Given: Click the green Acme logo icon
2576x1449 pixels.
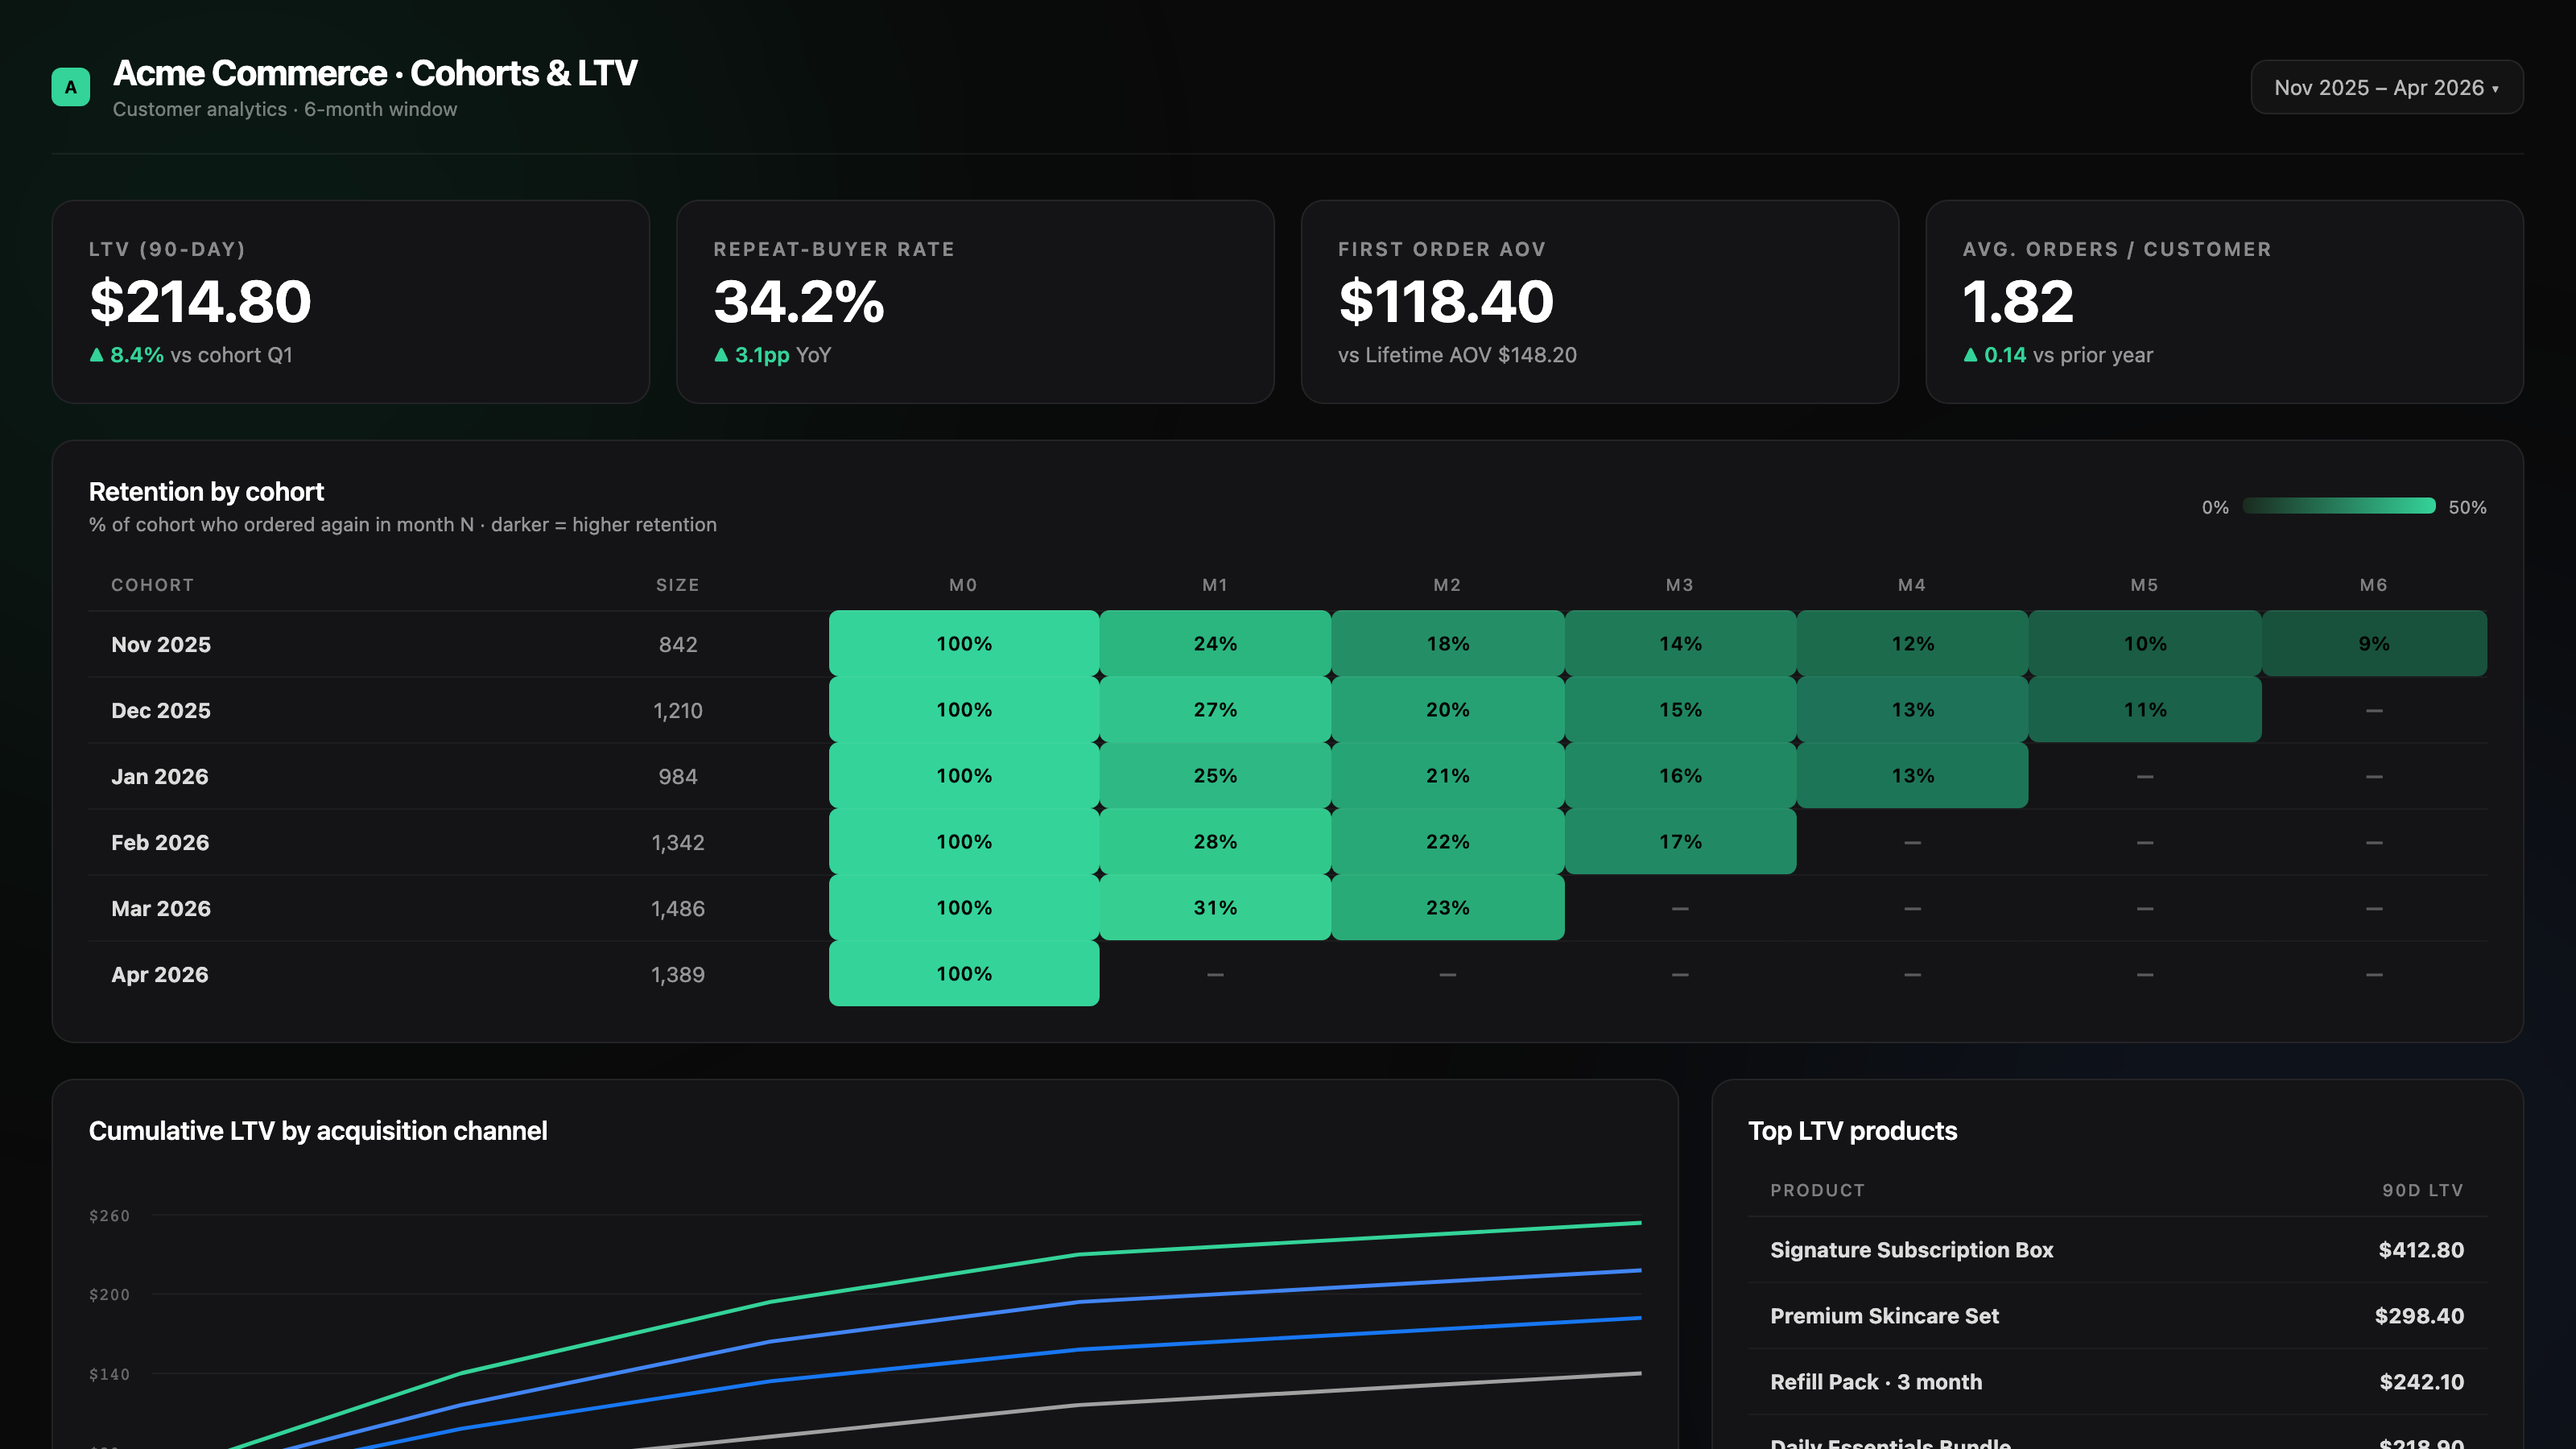Looking at the screenshot, I should point(70,87).
